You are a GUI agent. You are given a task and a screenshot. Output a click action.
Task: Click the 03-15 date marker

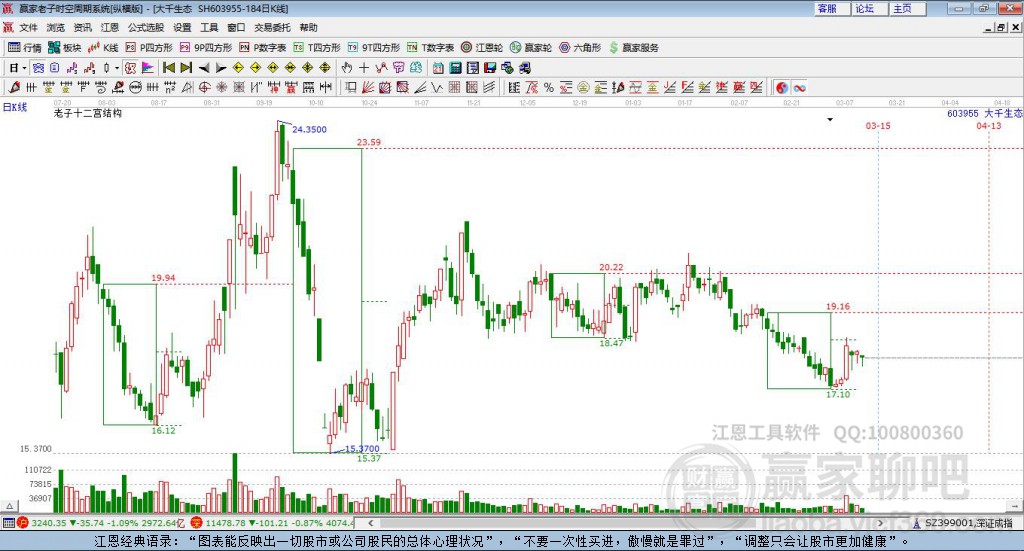tap(878, 126)
